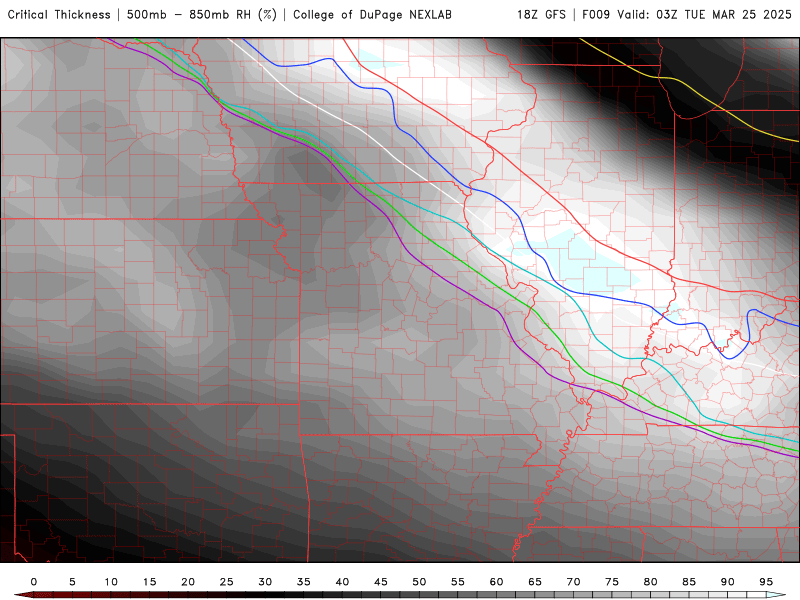
Task: Select the "18Z GFS" model run label
Action: pyautogui.click(x=541, y=15)
